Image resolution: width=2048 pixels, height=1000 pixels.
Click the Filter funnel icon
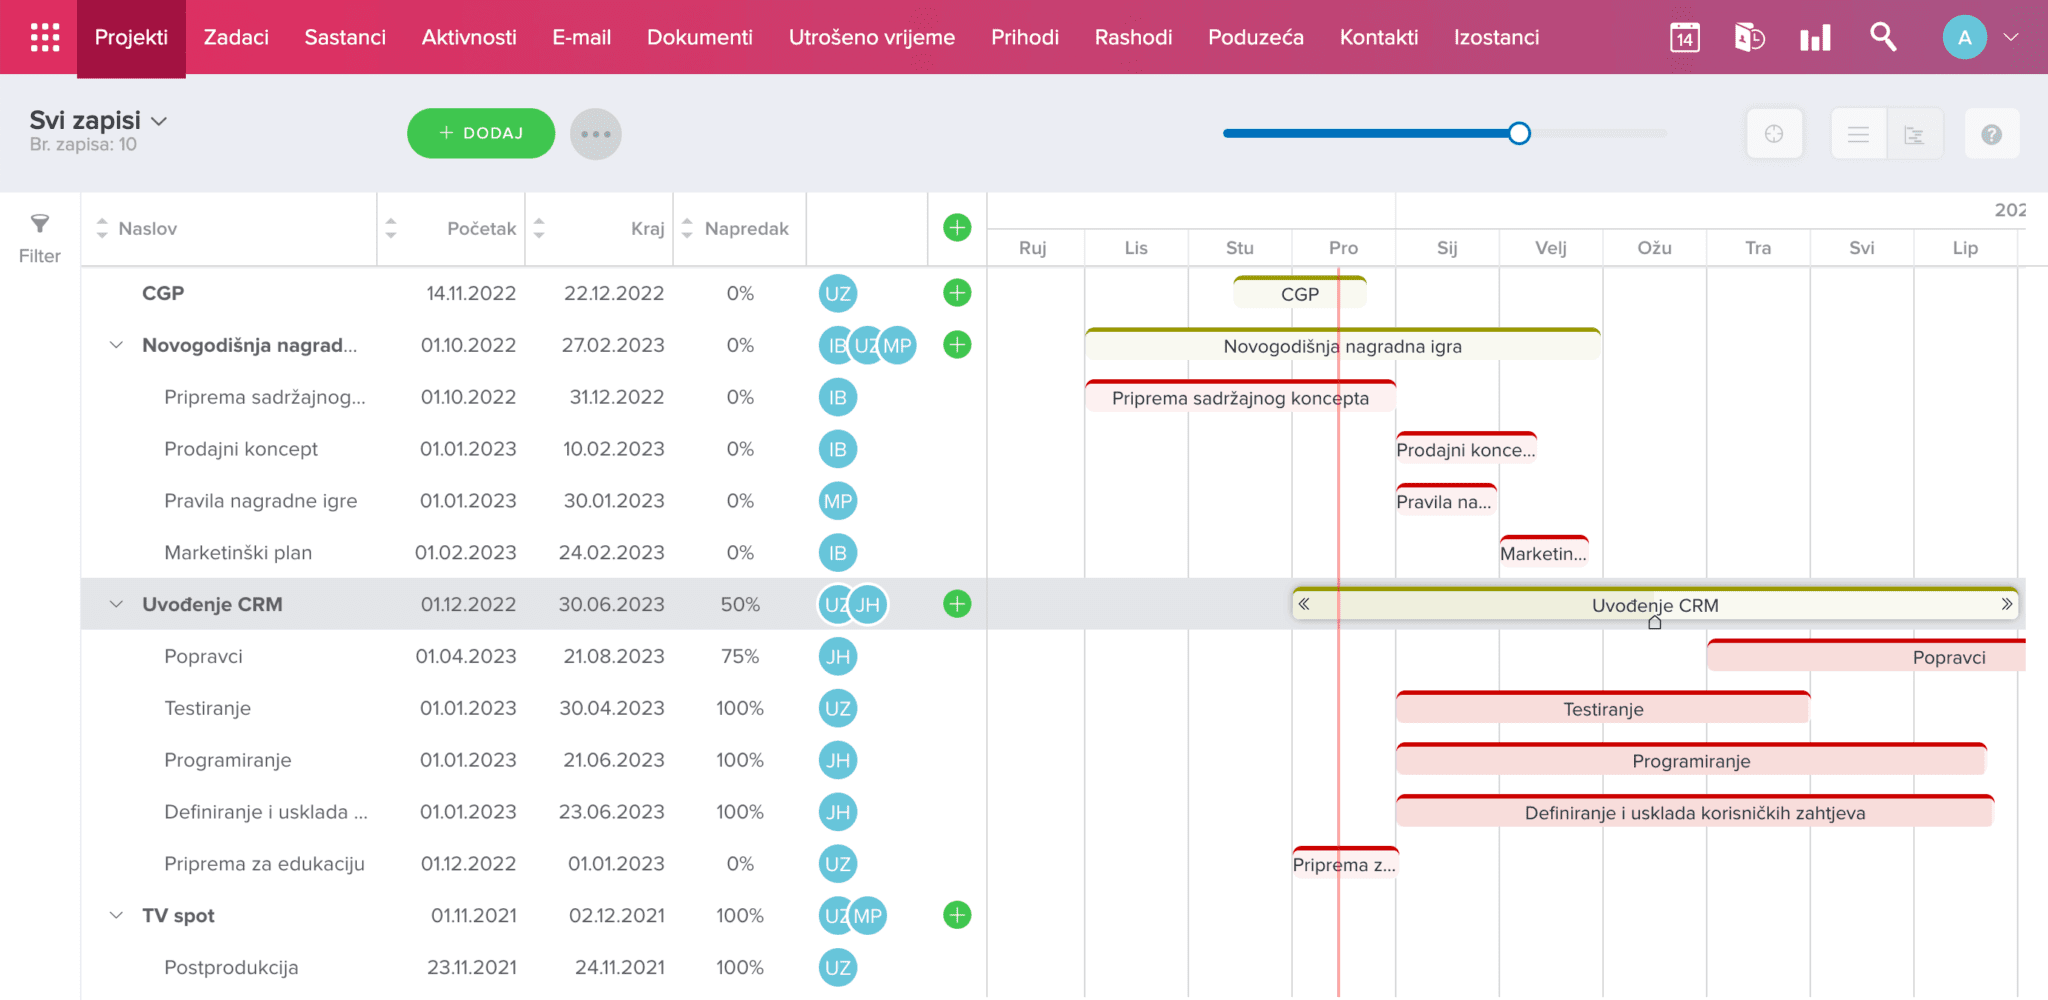40,223
